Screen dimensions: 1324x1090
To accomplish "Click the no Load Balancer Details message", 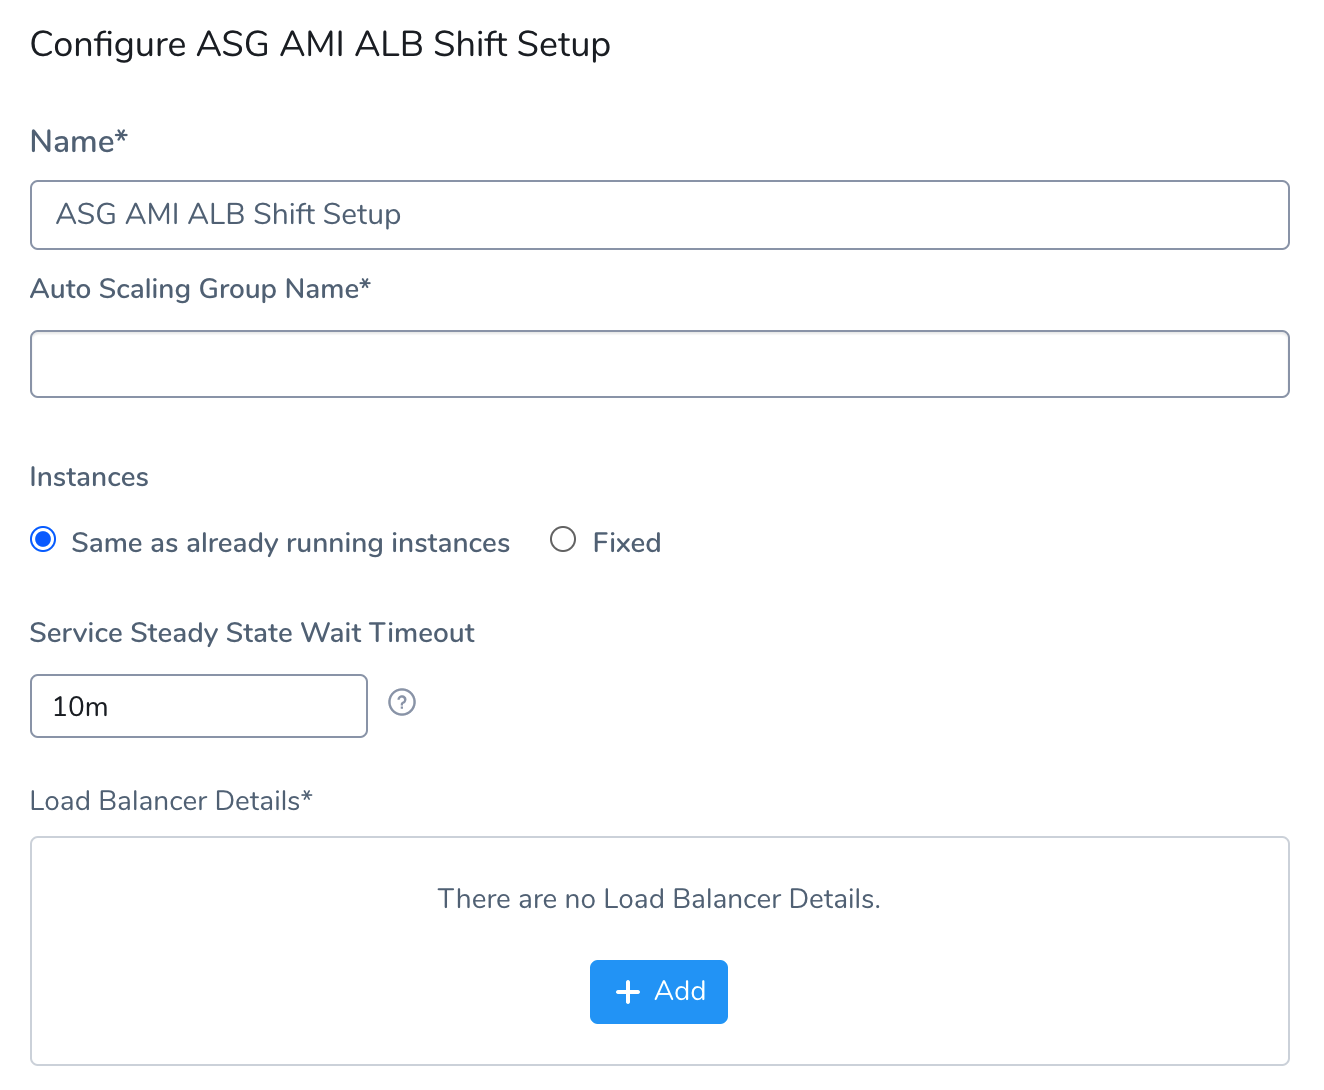I will (659, 899).
